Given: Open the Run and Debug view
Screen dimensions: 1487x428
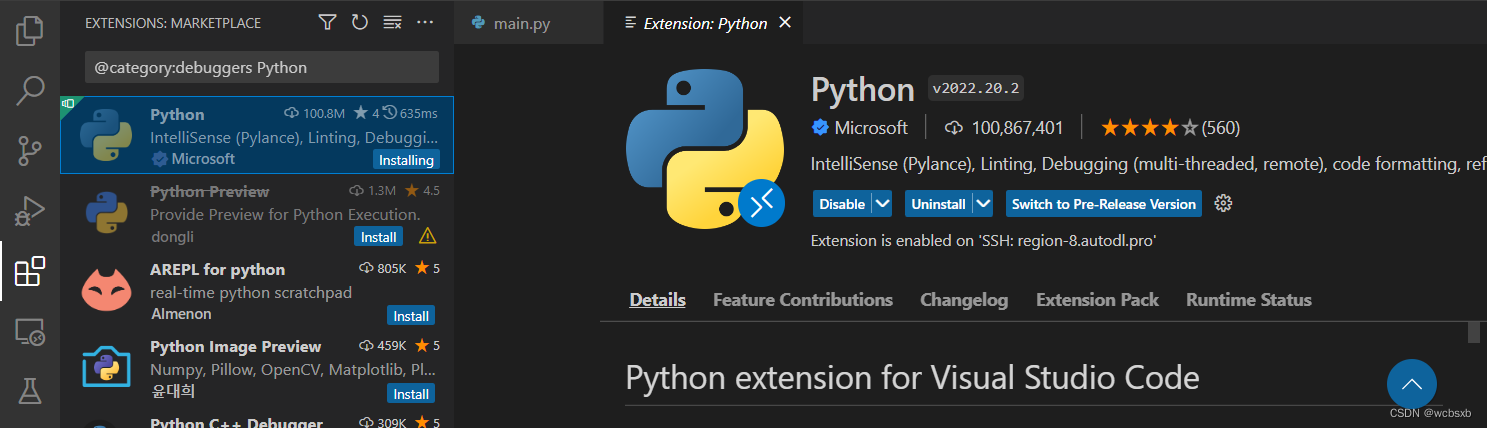Looking at the screenshot, I should coord(30,211).
